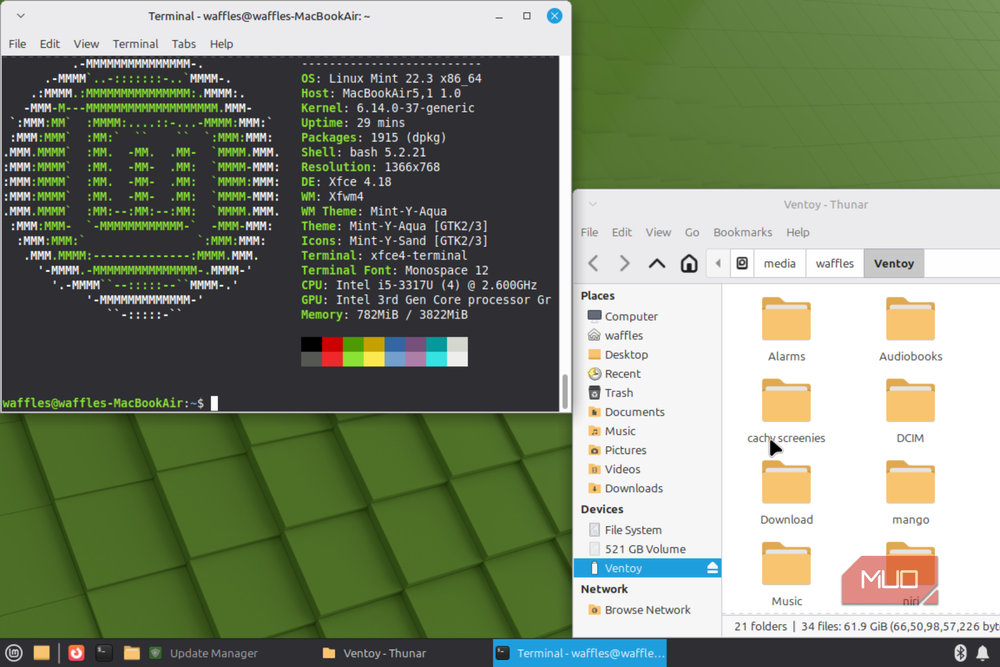Open notifications bell in system tray

click(983, 653)
